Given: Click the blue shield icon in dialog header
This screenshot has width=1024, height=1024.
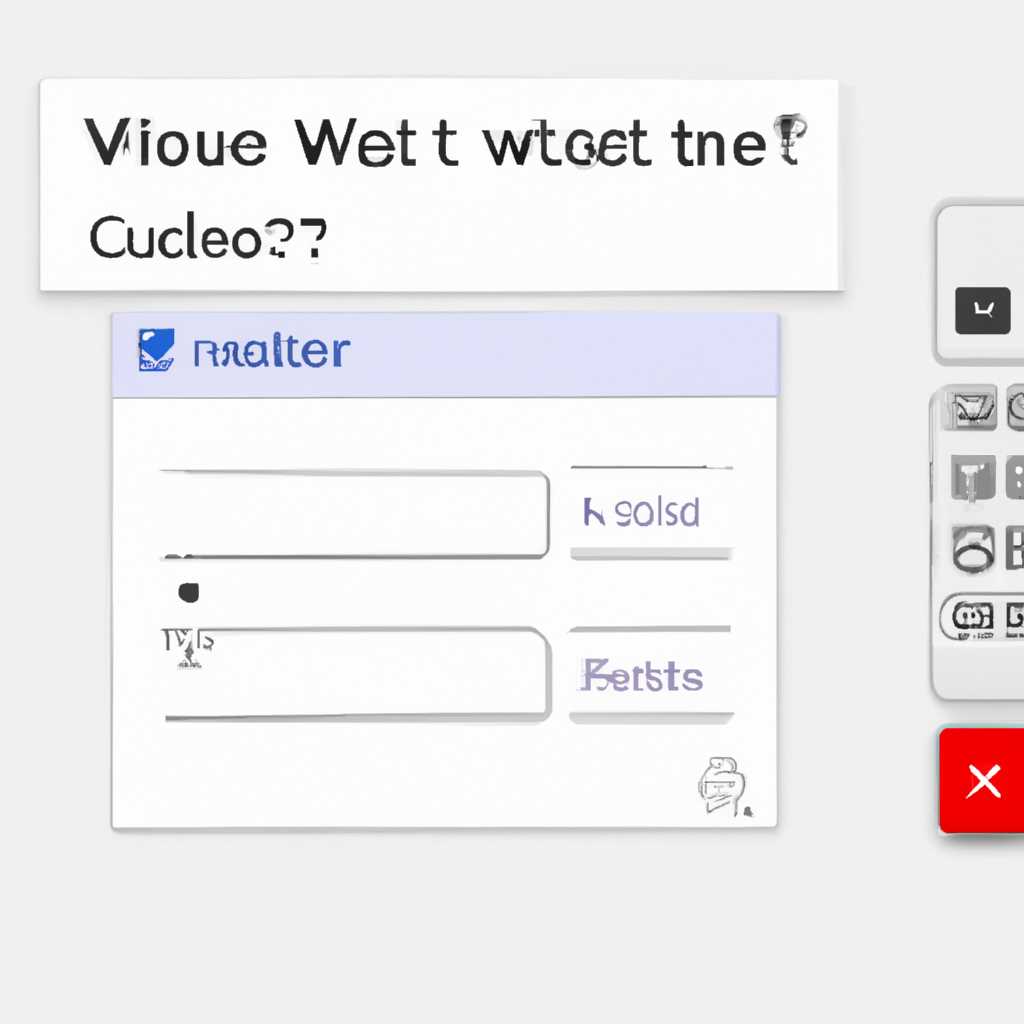Looking at the screenshot, I should [156, 350].
